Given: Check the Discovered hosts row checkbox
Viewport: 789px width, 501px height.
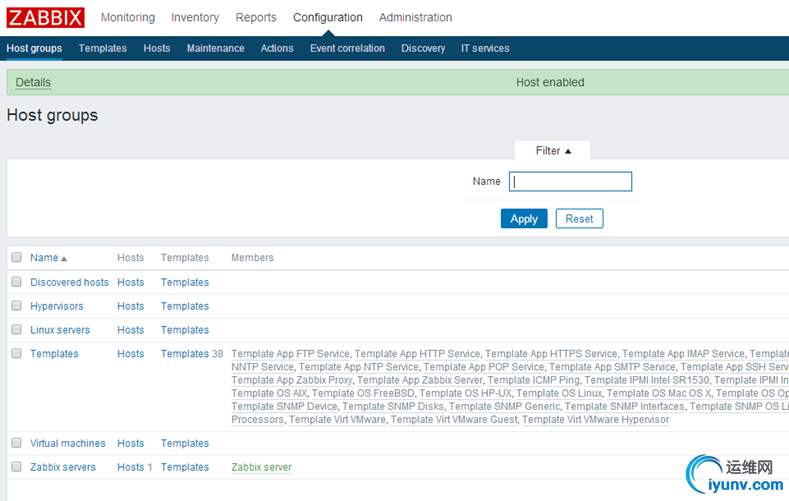Looking at the screenshot, I should click(17, 282).
